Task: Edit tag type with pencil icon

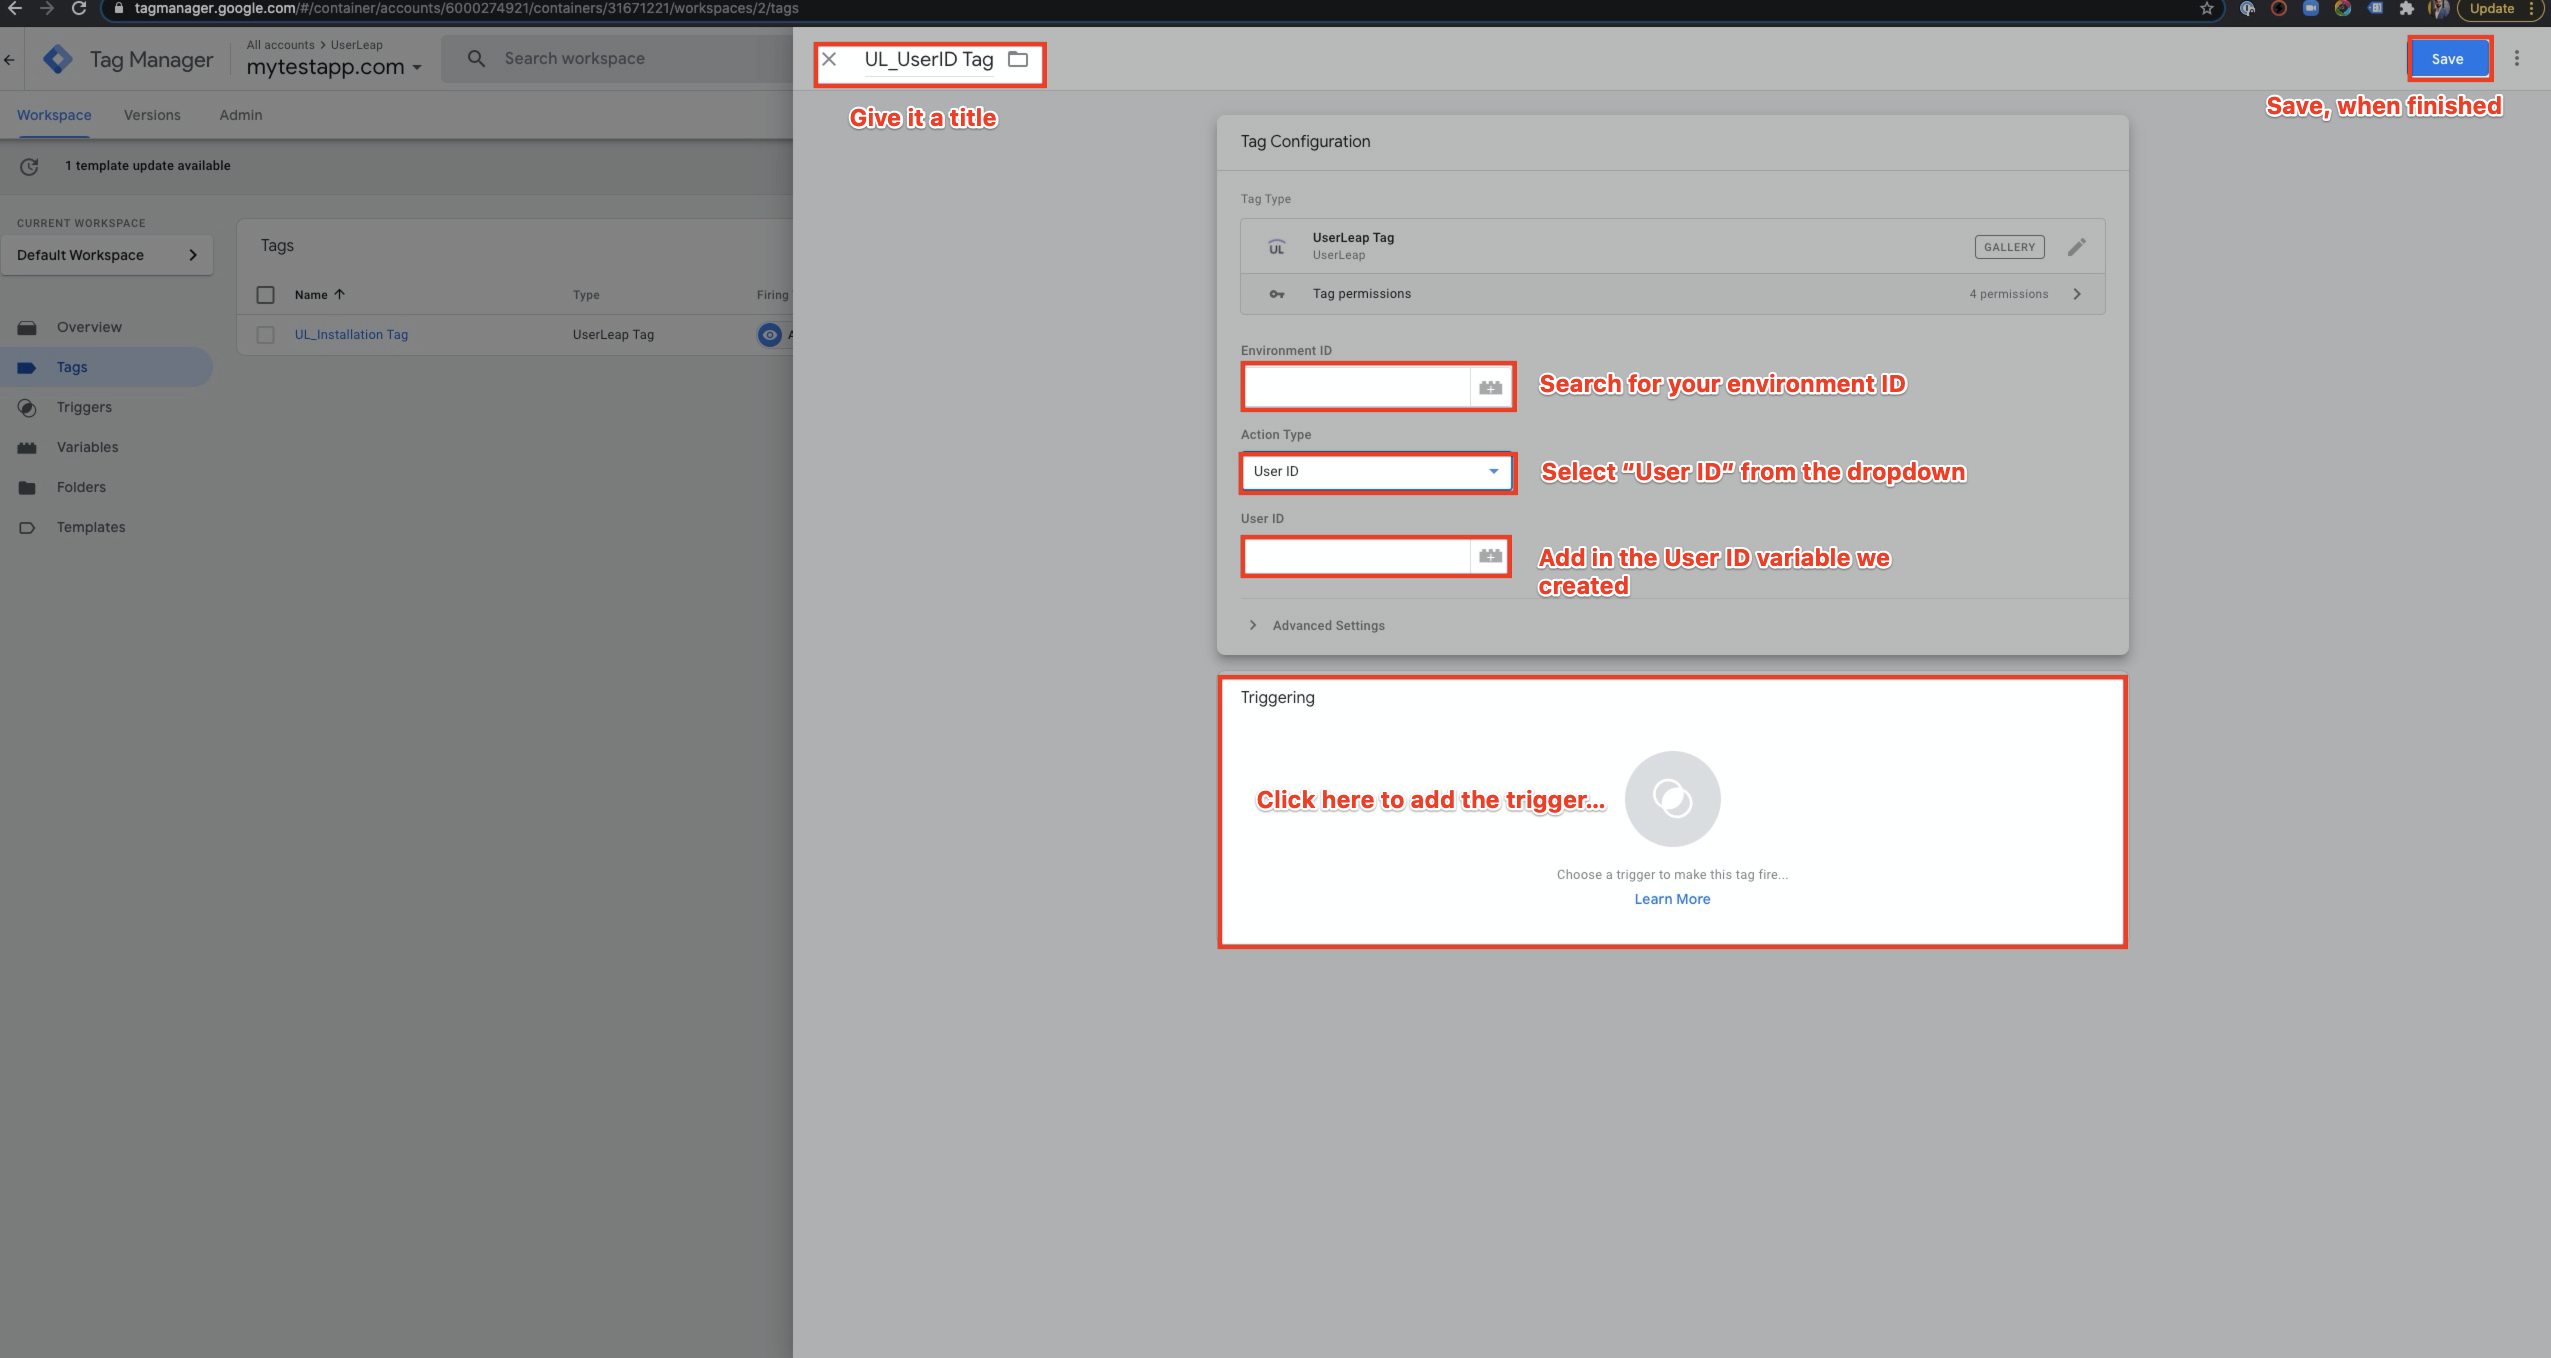Action: coord(2077,246)
